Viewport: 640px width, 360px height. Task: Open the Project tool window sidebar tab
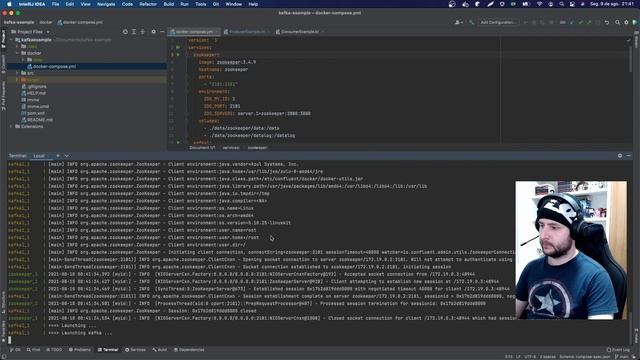pos(3,39)
